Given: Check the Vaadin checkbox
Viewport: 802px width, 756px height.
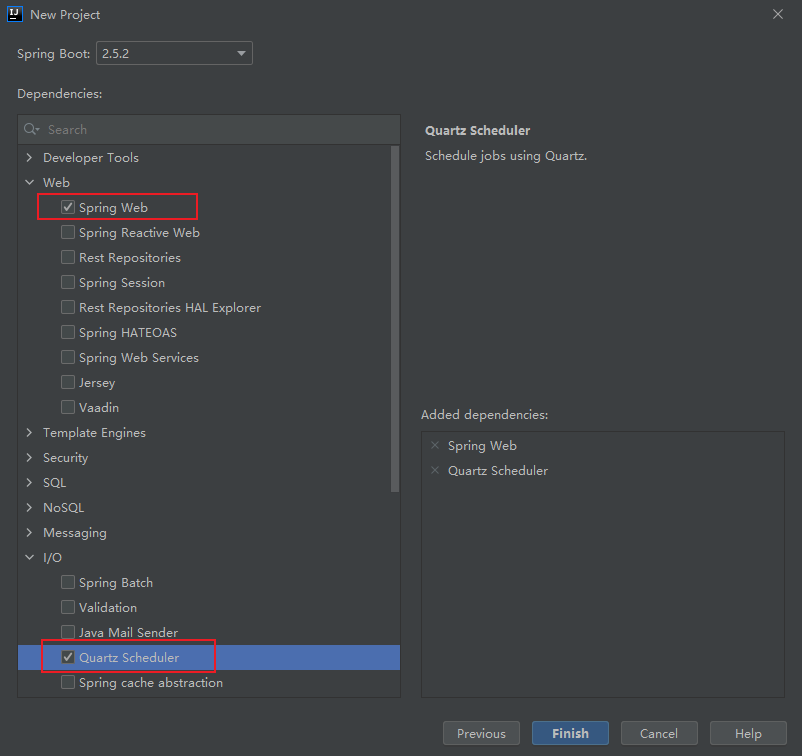Looking at the screenshot, I should click(68, 407).
